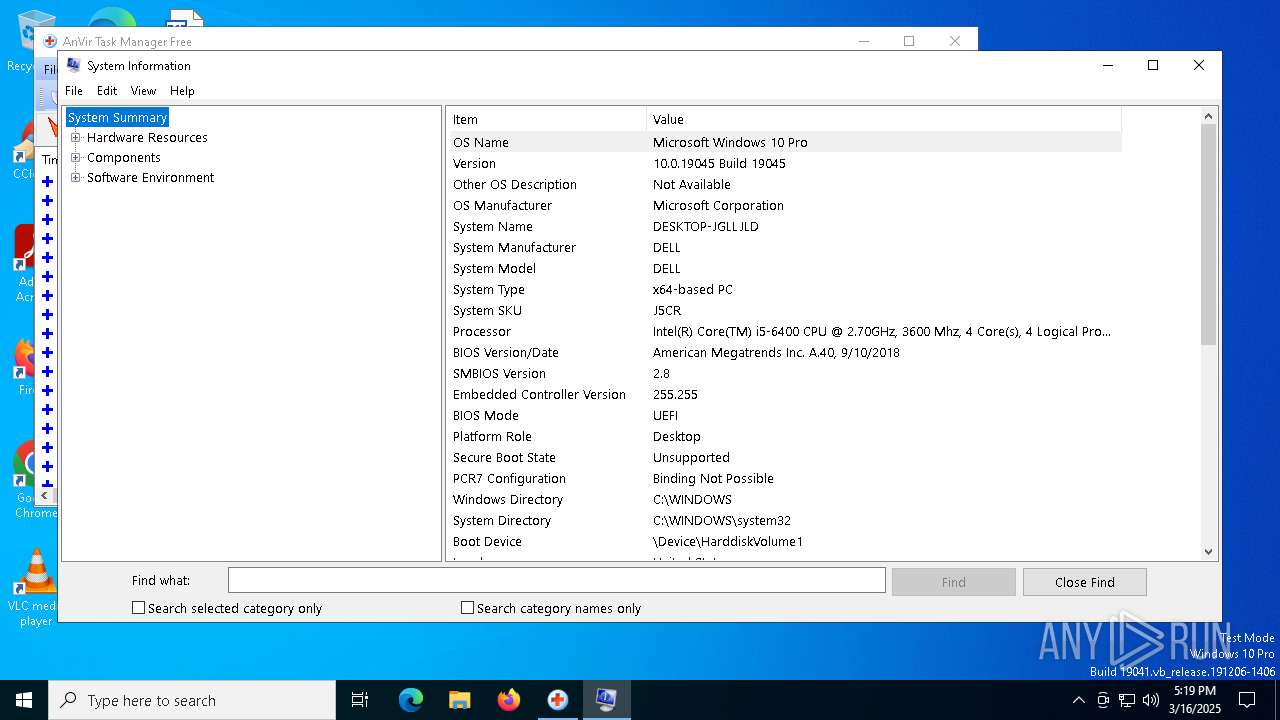This screenshot has height=720, width=1280.
Task: Click the Binding Not Possible value
Action: pos(713,478)
